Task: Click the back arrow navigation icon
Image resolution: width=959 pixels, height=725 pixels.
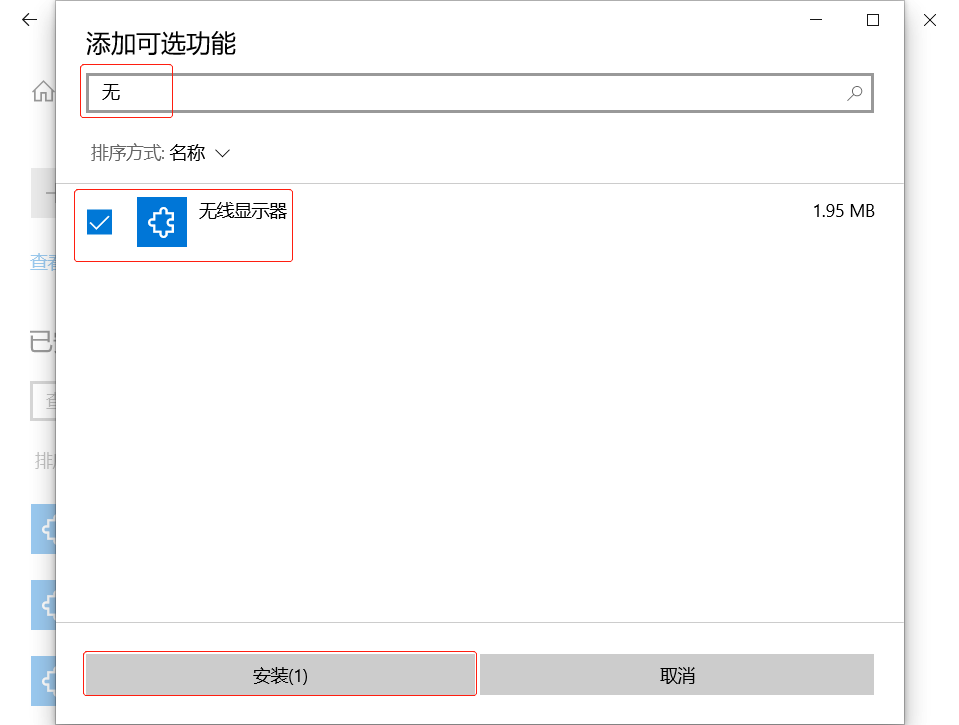Action: tap(28, 19)
